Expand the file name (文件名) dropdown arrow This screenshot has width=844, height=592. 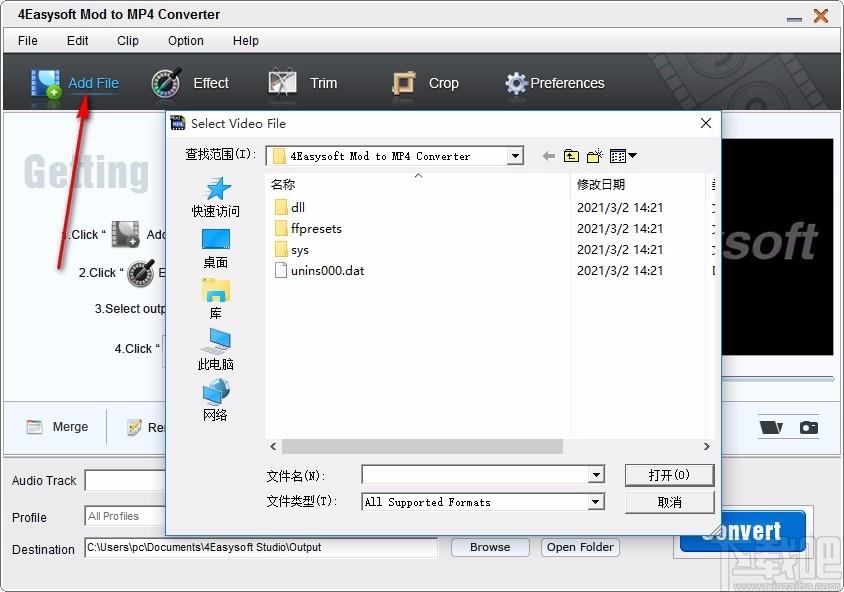click(x=596, y=475)
